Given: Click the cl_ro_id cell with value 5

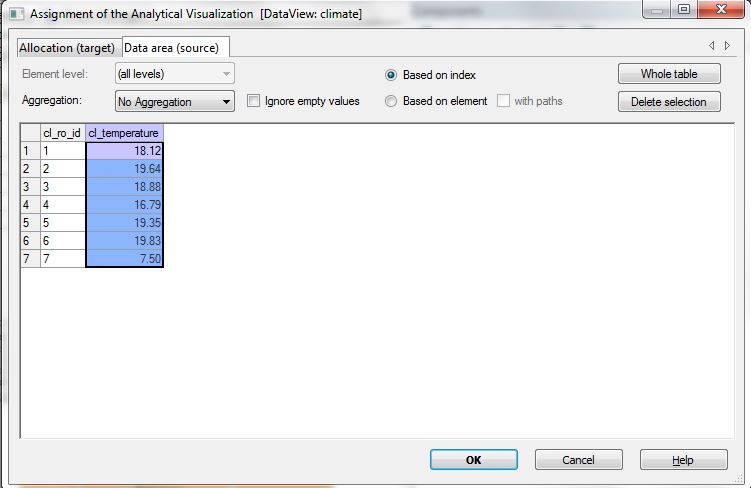Looking at the screenshot, I should tap(63, 223).
